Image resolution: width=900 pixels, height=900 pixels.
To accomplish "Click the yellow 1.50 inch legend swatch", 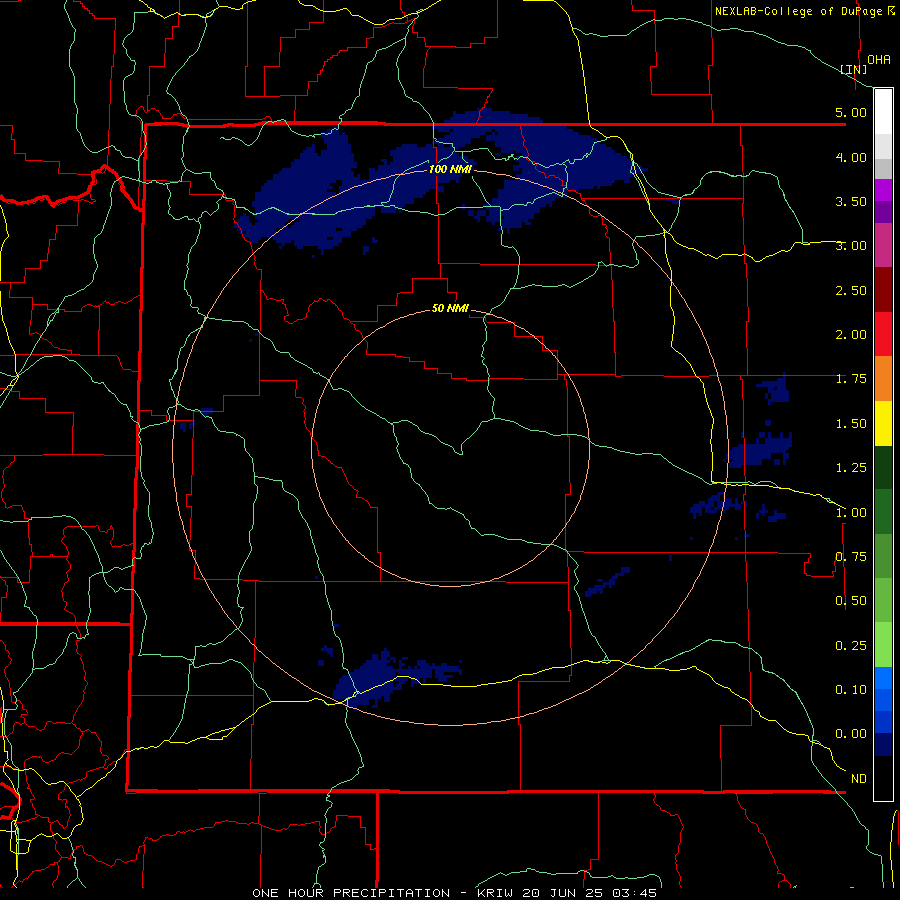I will tap(883, 423).
